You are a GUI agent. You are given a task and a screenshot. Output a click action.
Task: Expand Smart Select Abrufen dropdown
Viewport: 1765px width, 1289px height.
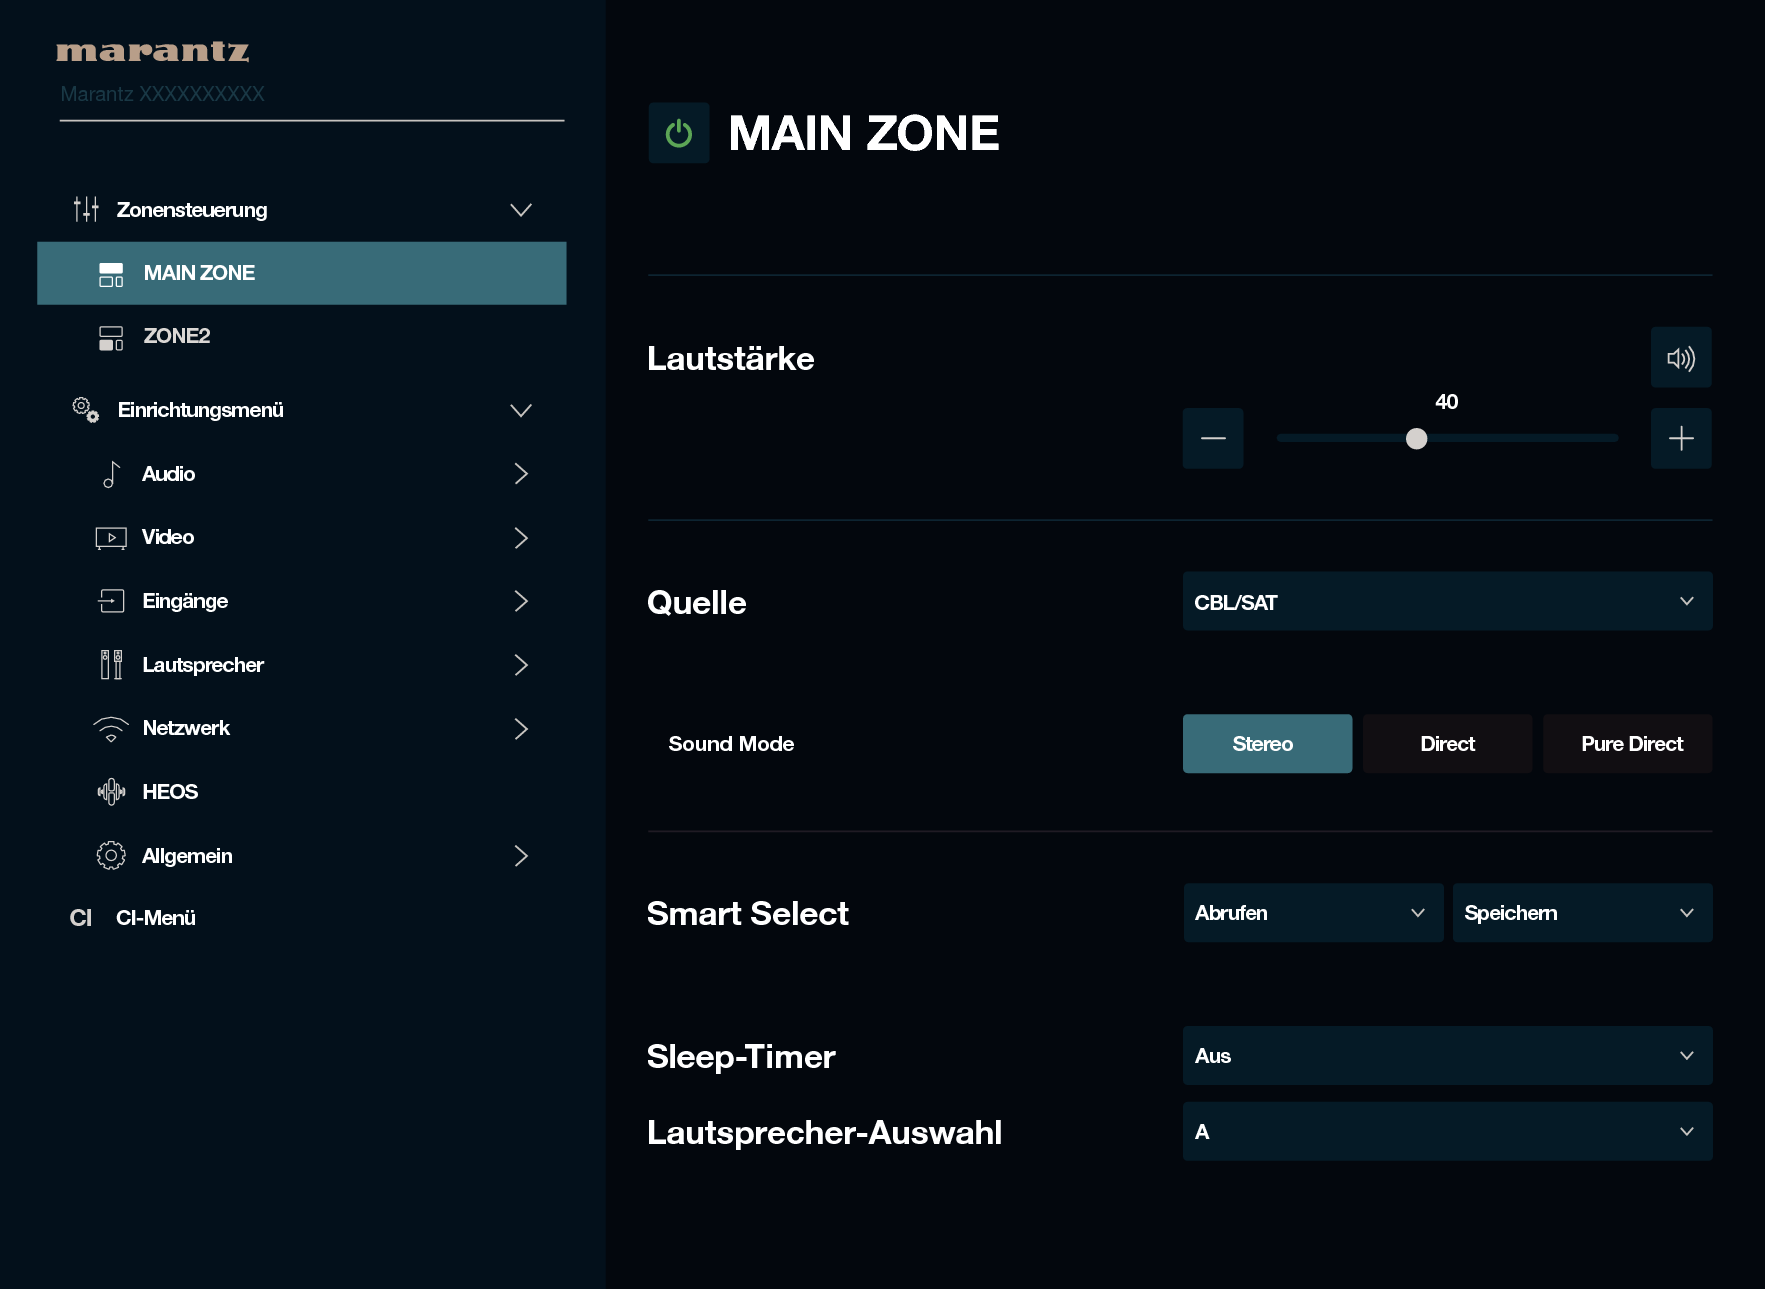pyautogui.click(x=1312, y=913)
